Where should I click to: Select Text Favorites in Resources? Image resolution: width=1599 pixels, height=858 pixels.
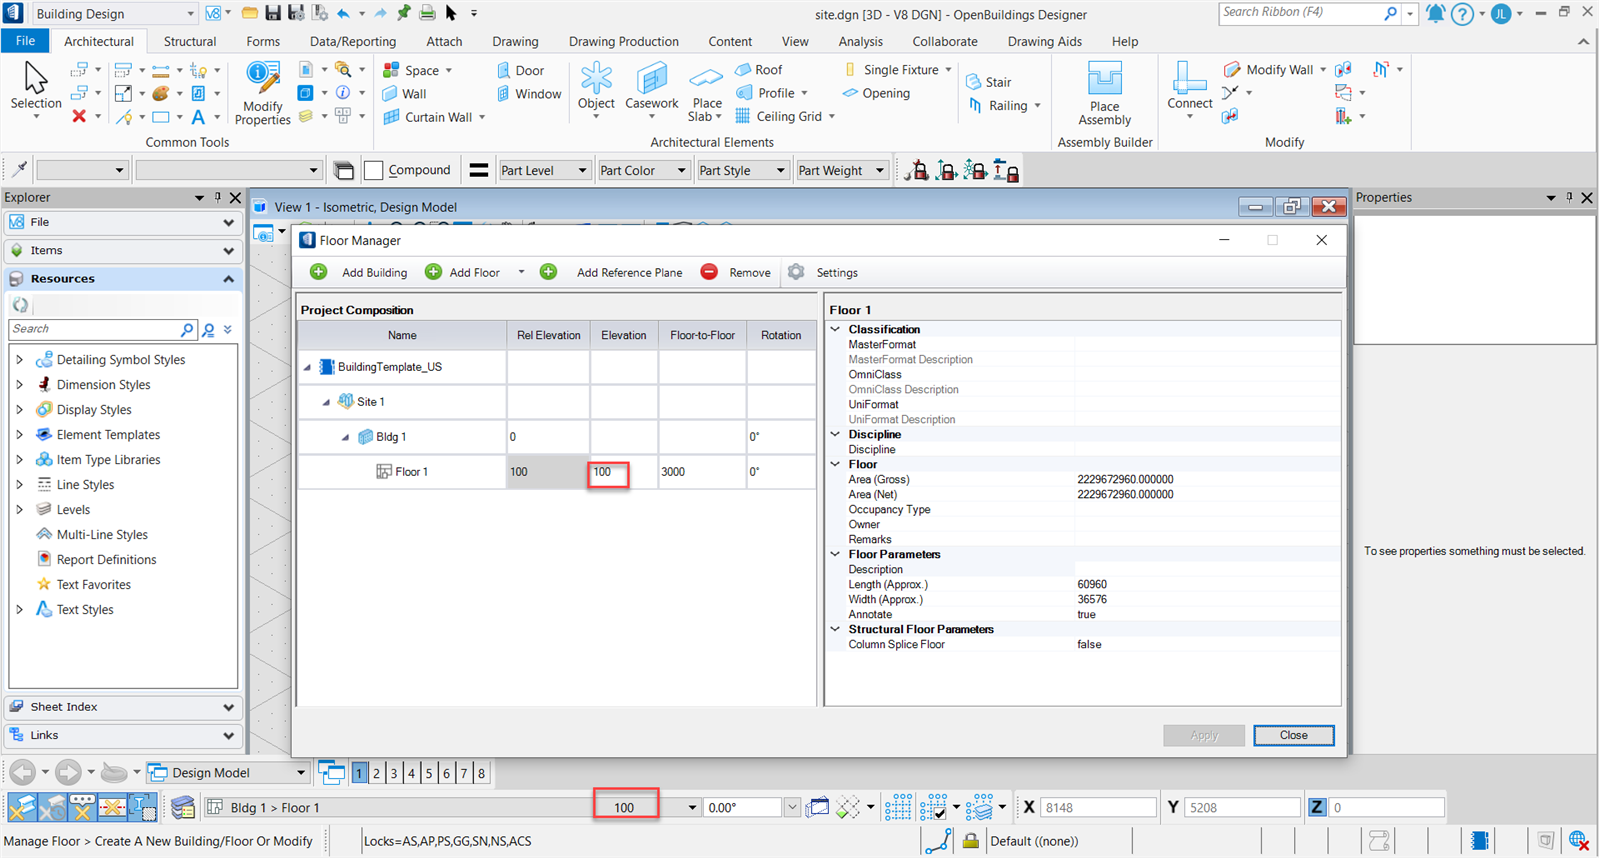(93, 584)
